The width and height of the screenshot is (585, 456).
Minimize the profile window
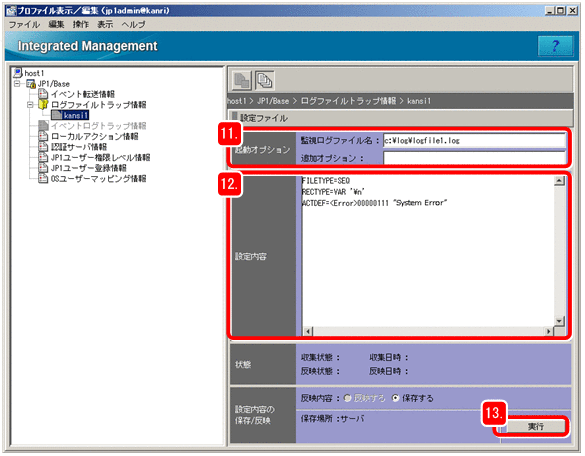coord(550,10)
